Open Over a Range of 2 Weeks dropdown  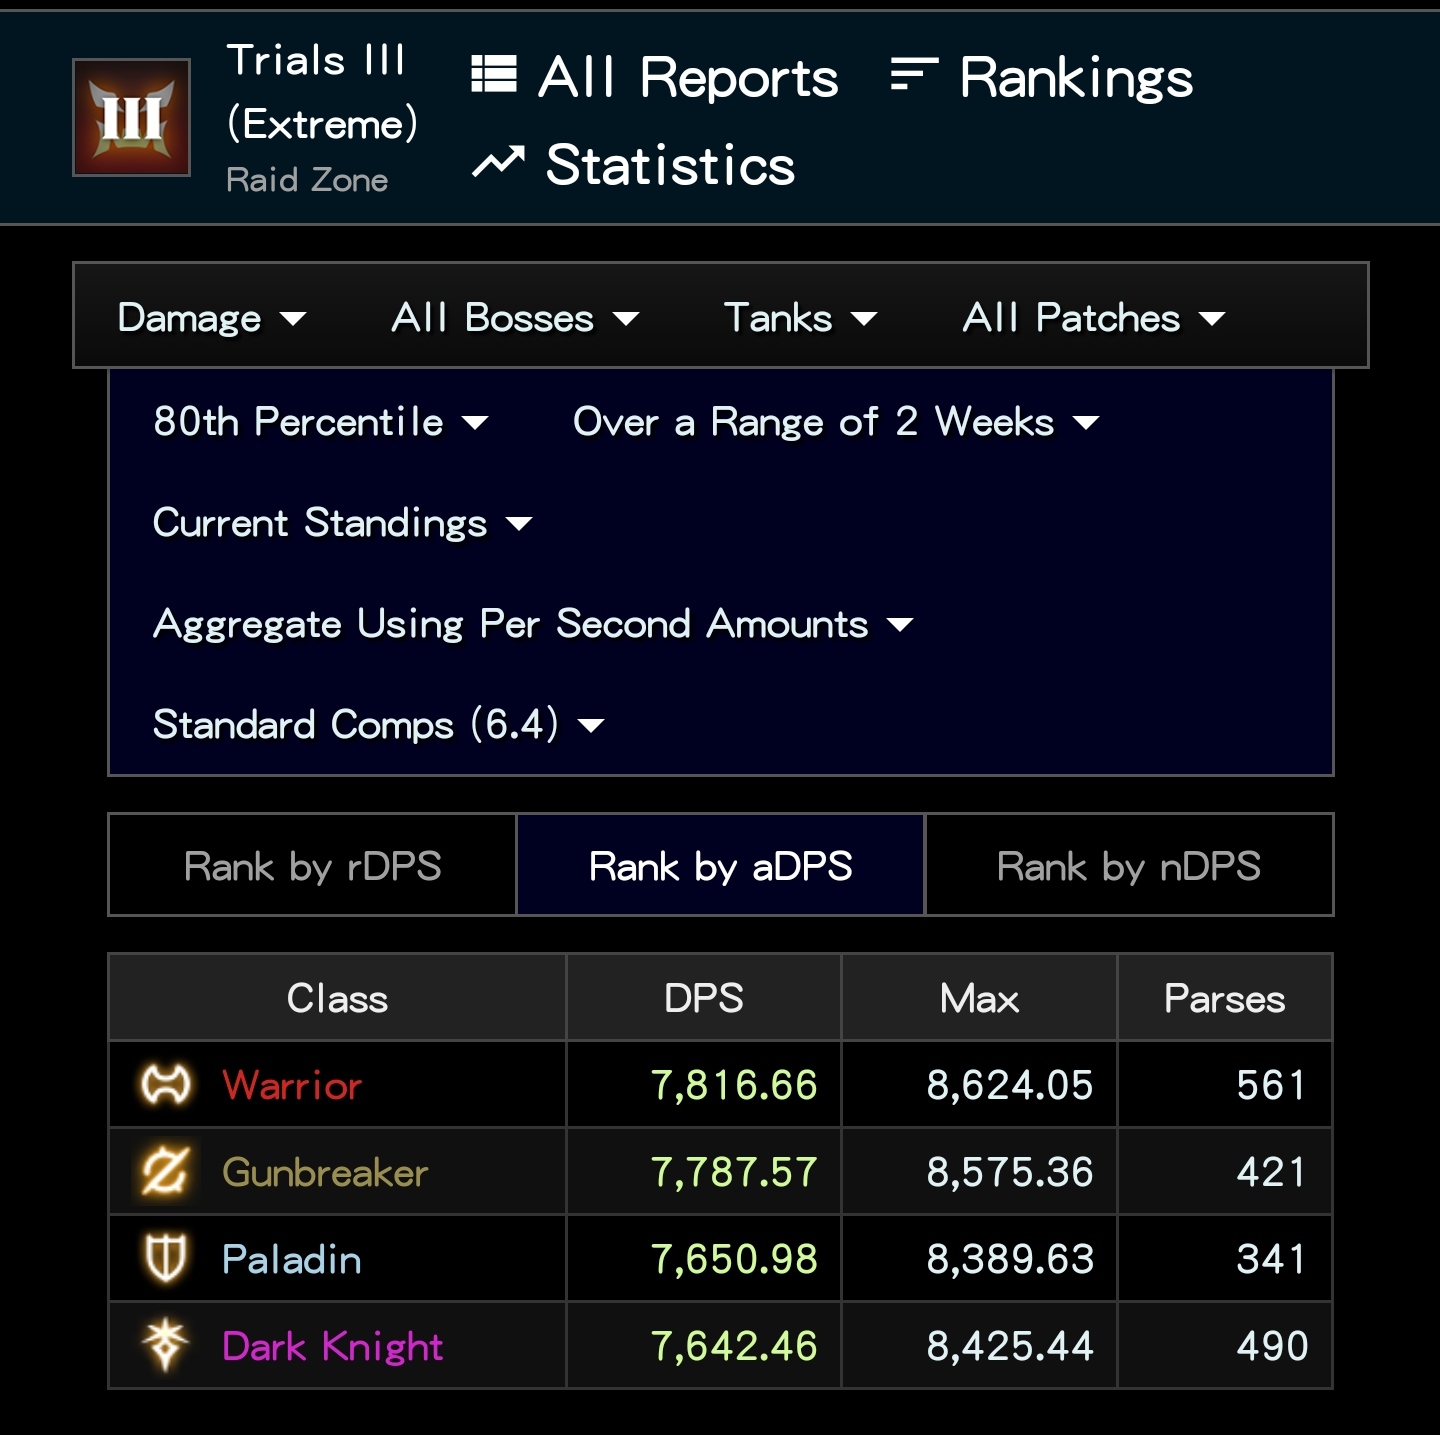[835, 422]
